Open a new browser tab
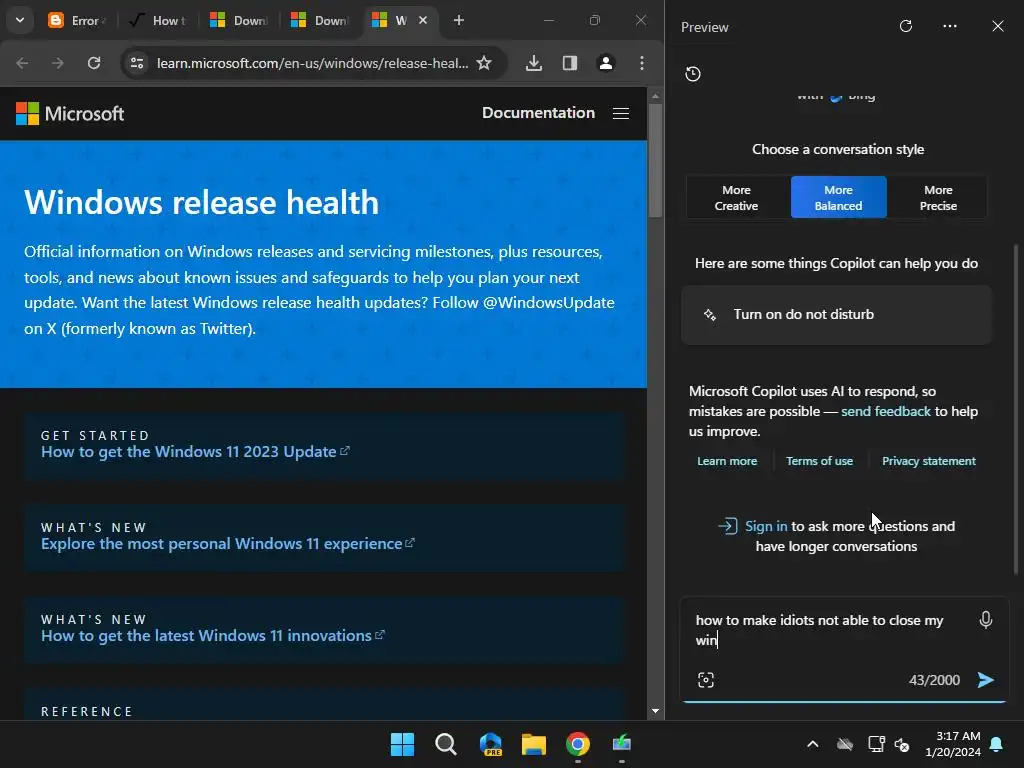 click(x=458, y=20)
